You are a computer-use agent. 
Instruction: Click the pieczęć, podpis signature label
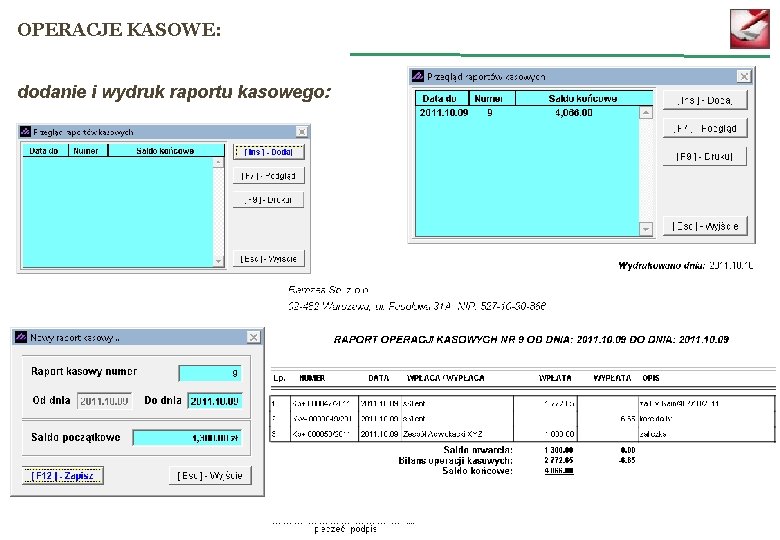click(x=345, y=530)
